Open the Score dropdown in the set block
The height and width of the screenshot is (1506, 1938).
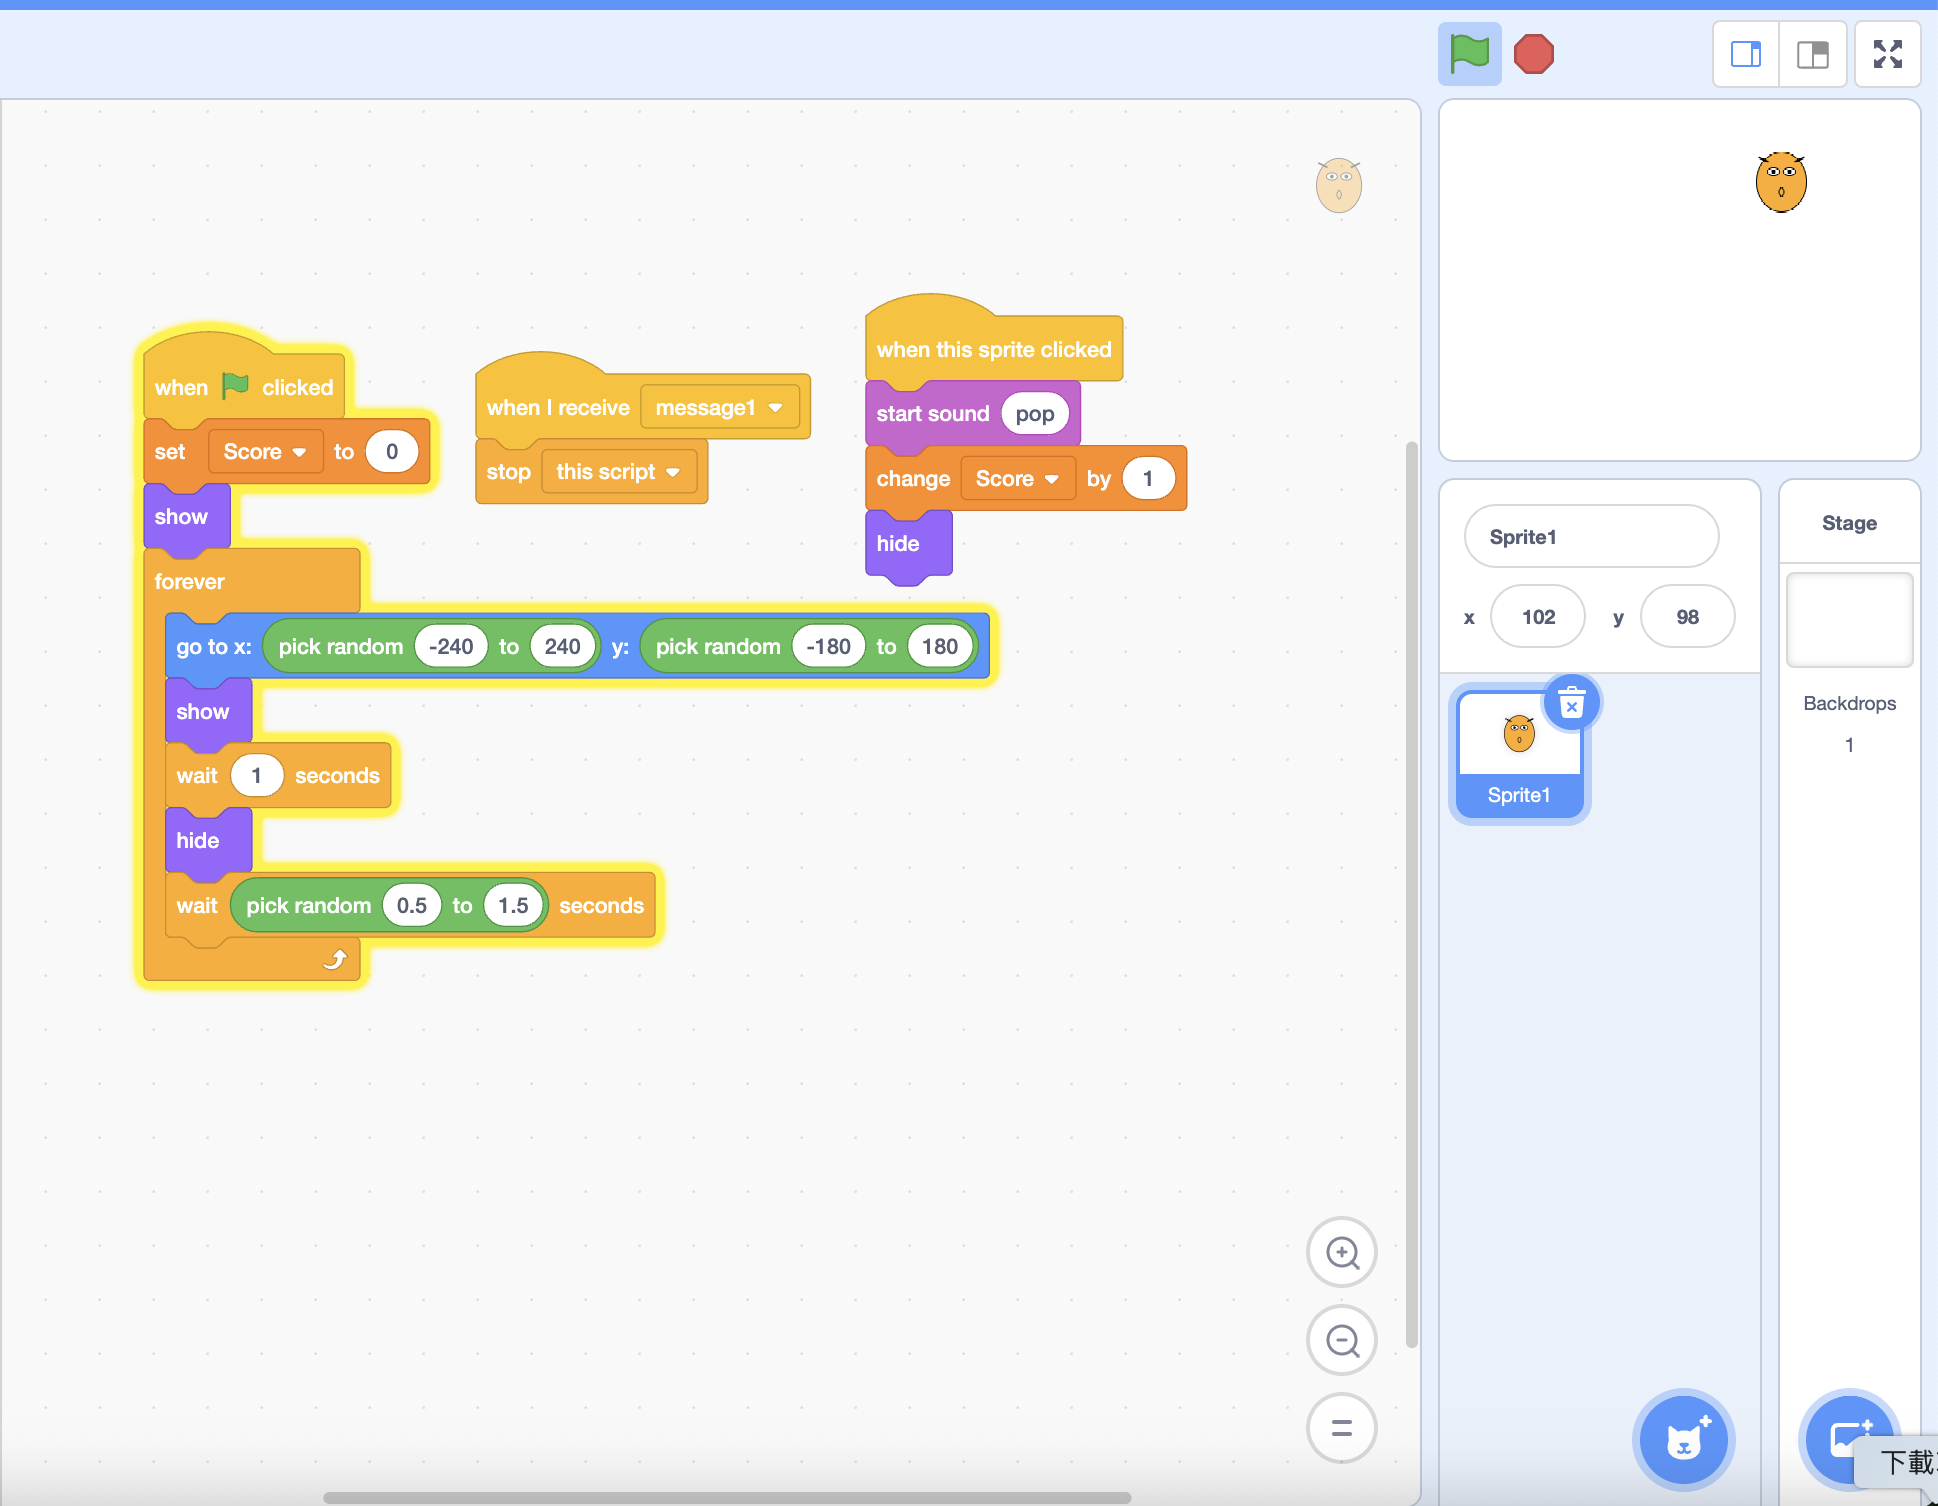pos(265,451)
